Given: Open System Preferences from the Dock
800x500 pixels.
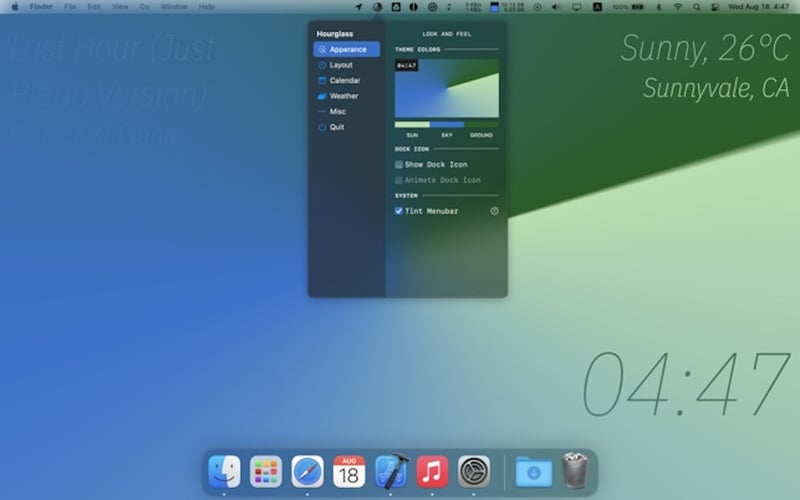Looking at the screenshot, I should point(474,471).
